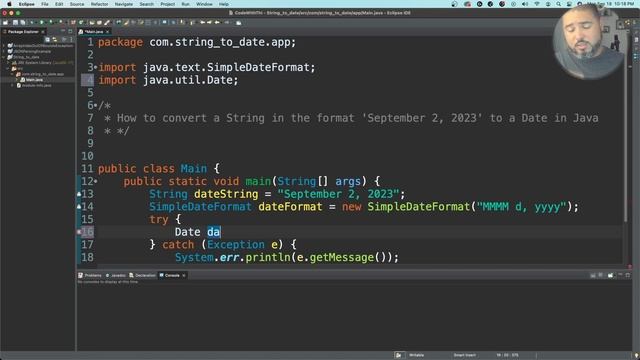Open the macOS volume control
Image resolution: width=640 pixels, height=360 pixels.
tap(525, 4)
